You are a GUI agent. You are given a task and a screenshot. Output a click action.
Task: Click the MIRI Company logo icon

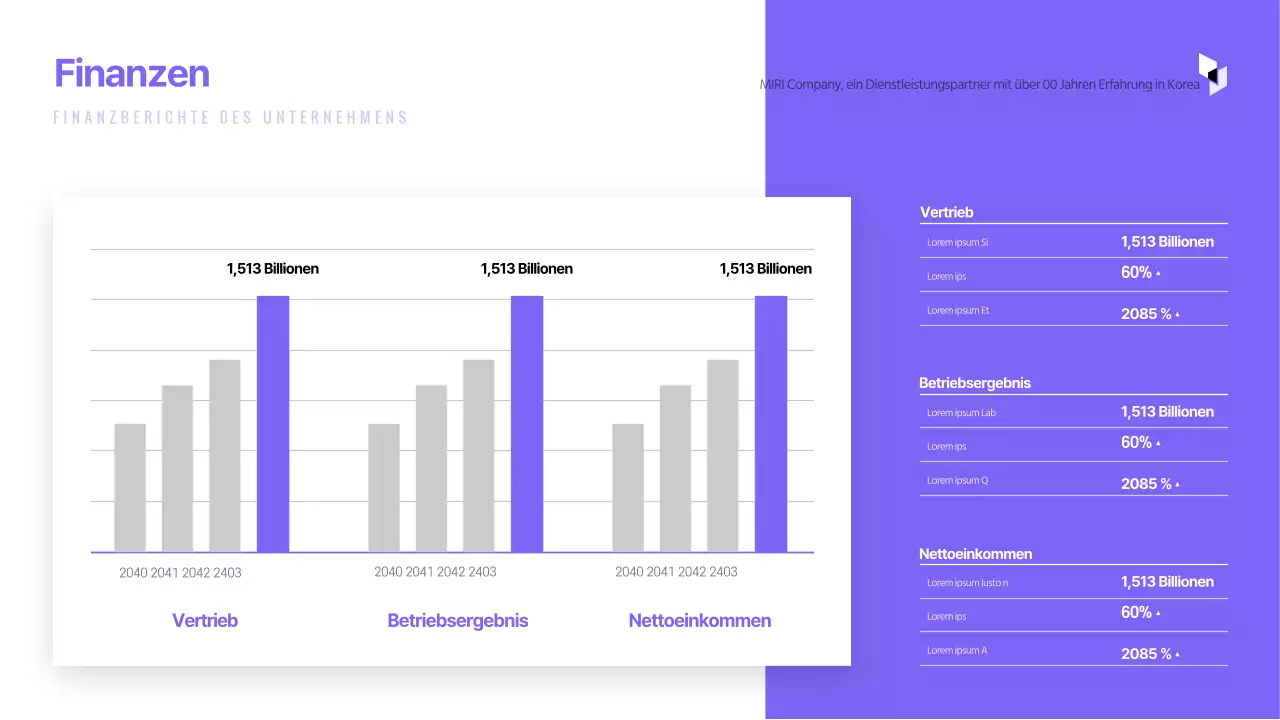coord(1212,75)
